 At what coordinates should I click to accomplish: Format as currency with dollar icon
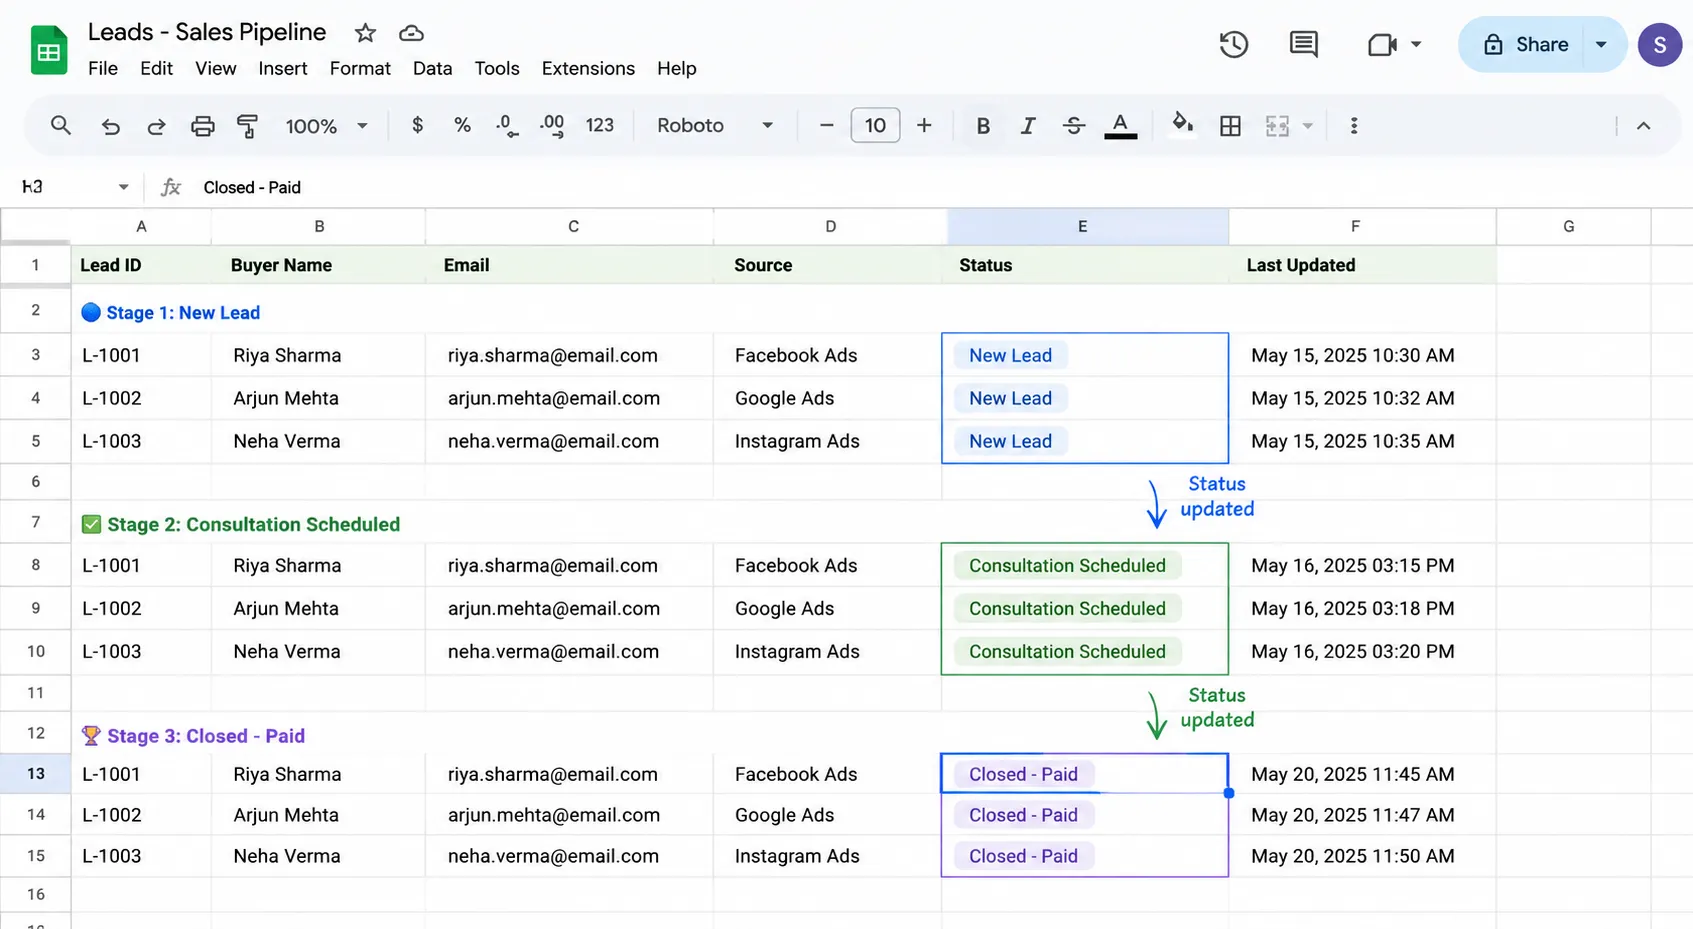[x=417, y=125]
